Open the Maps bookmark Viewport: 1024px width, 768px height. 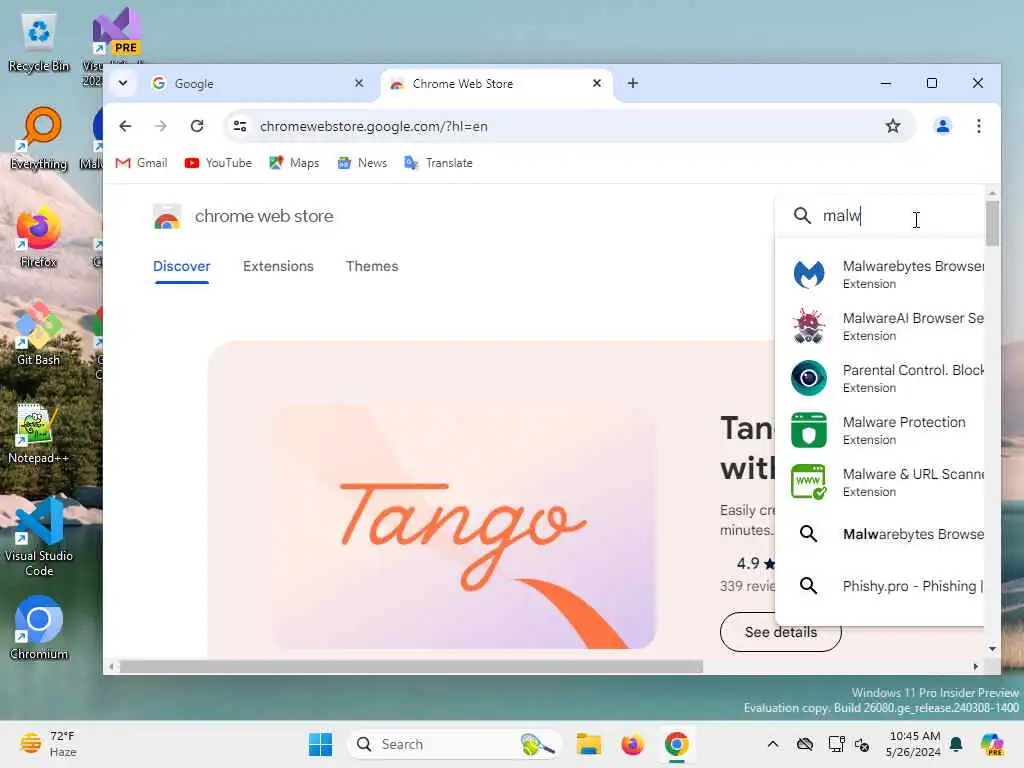click(294, 163)
